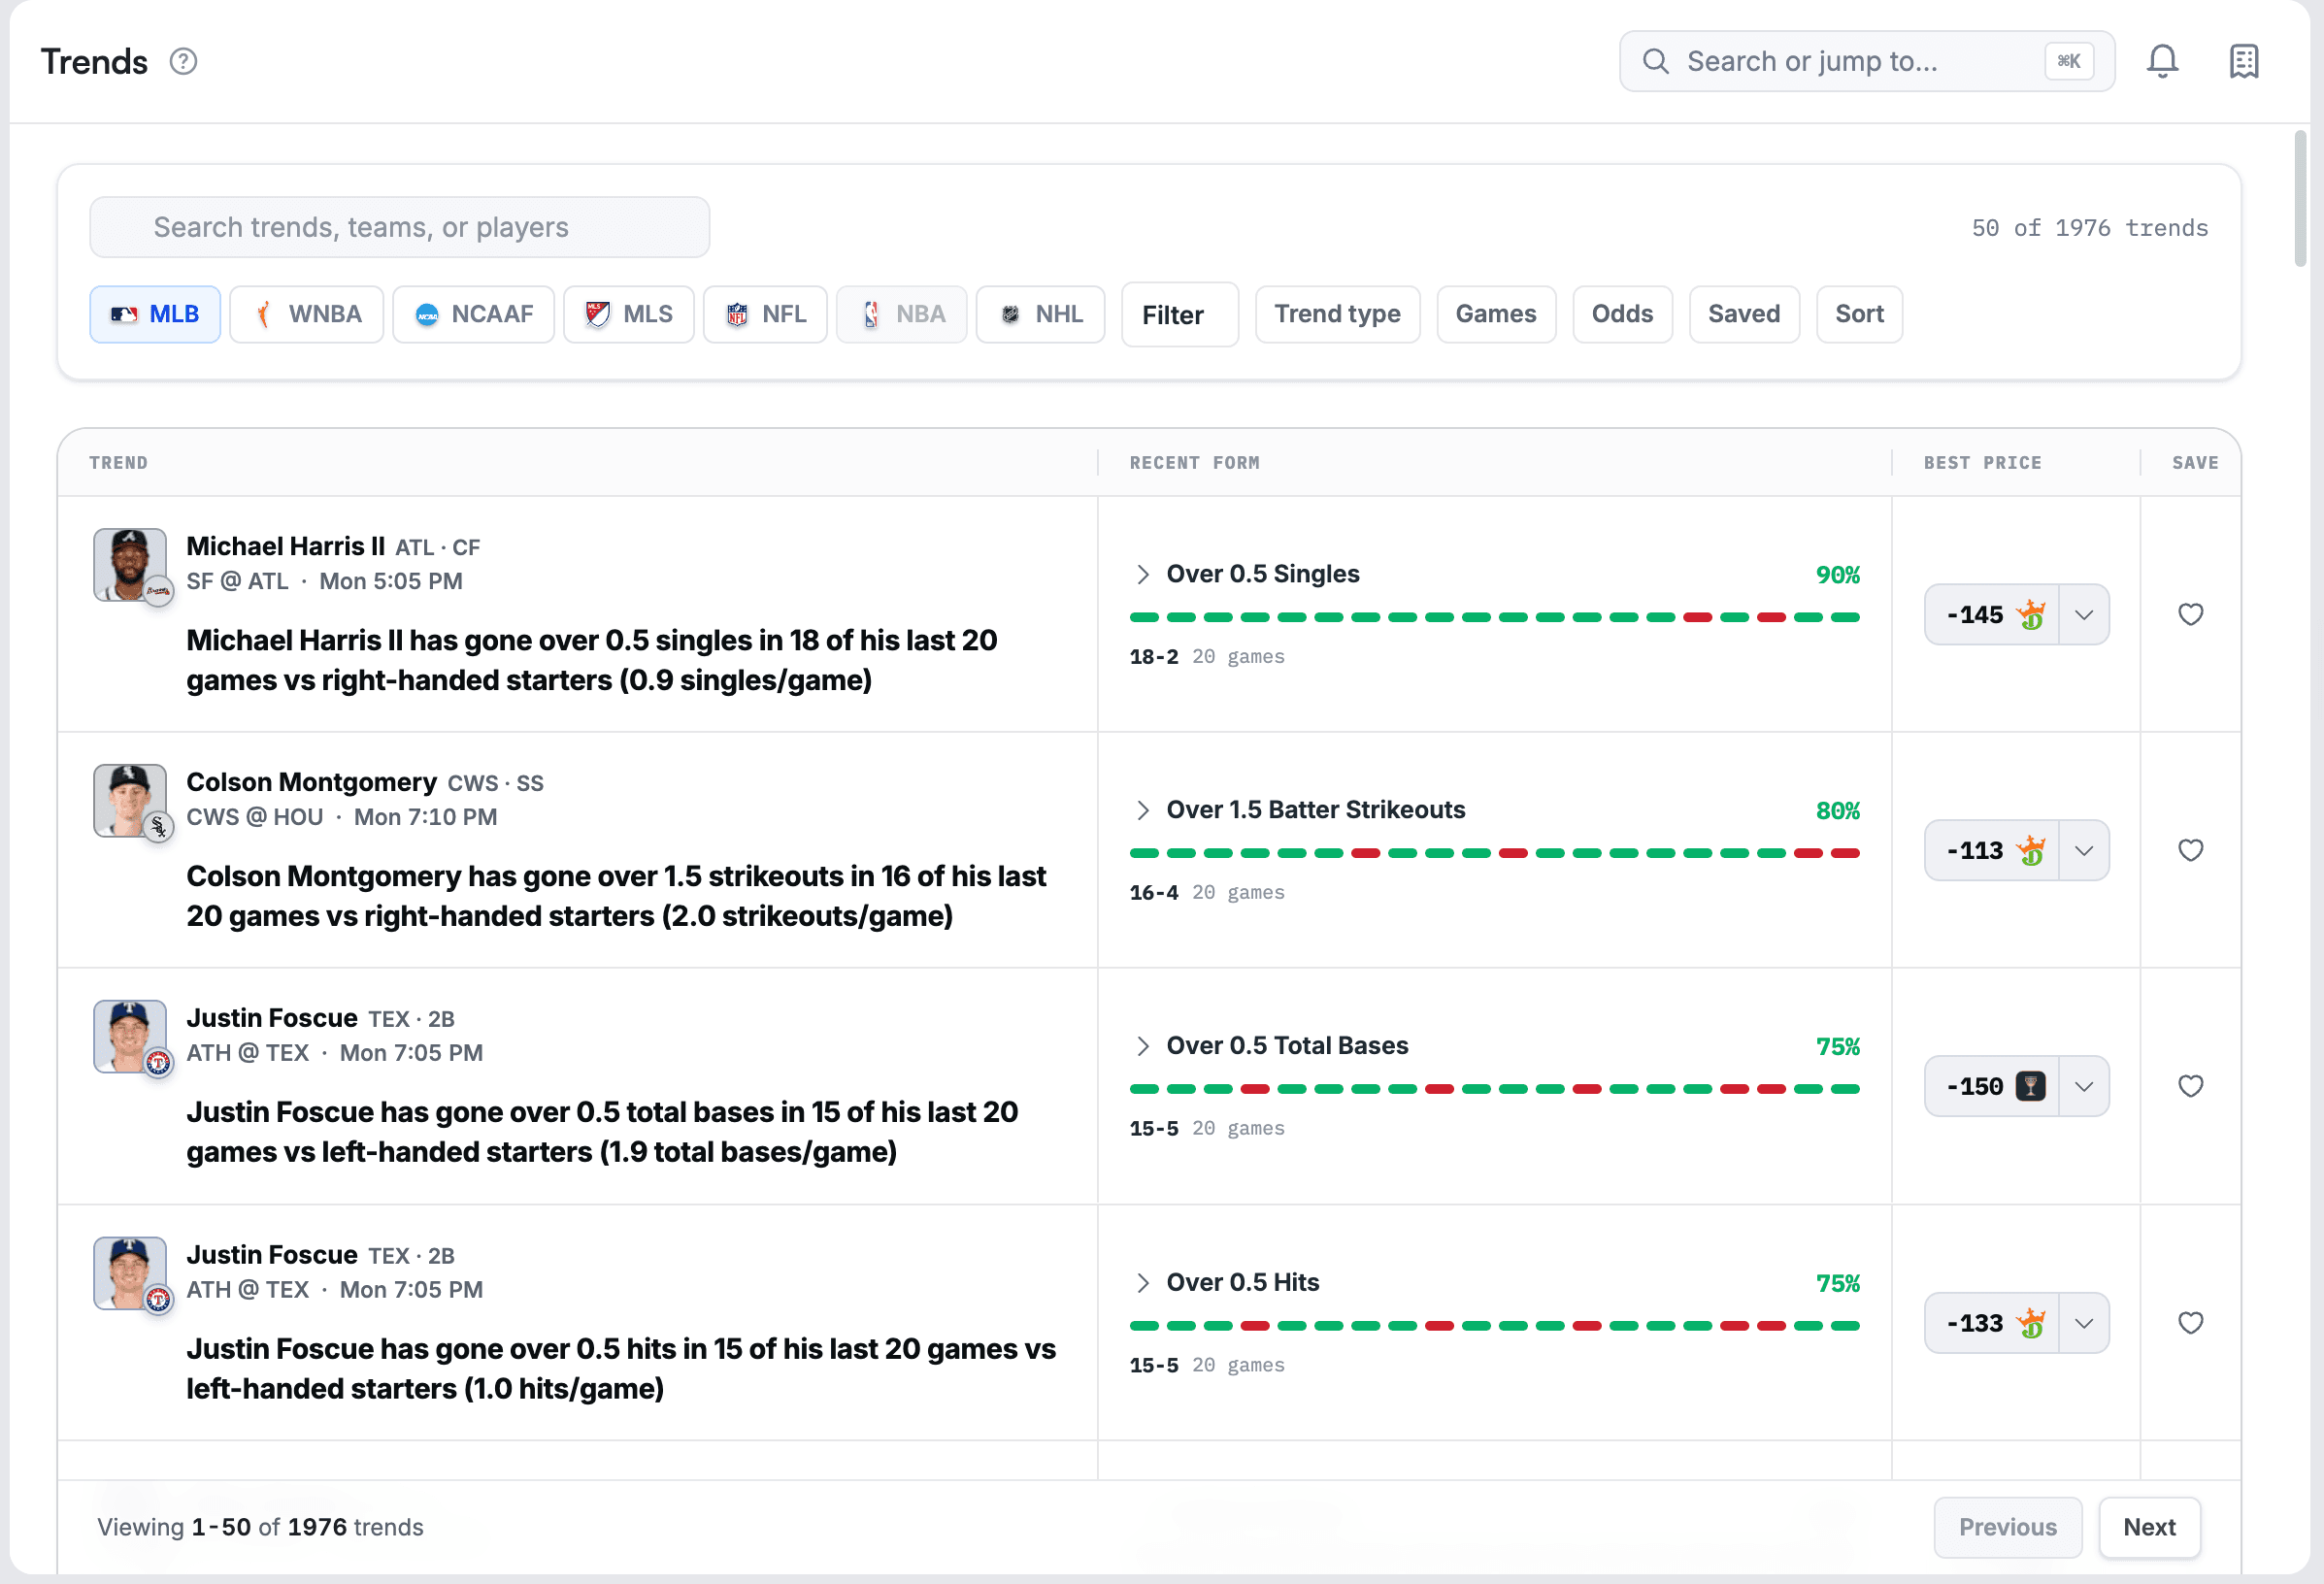
Task: Click the Trends help question mark icon
Action: point(183,61)
